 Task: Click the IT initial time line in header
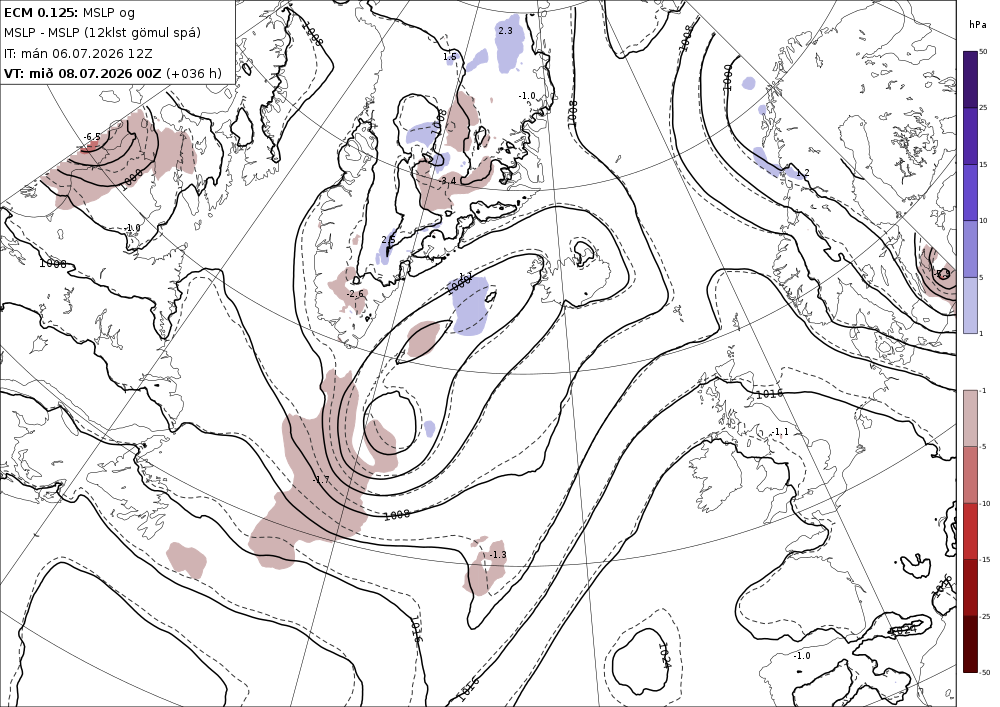[78, 53]
